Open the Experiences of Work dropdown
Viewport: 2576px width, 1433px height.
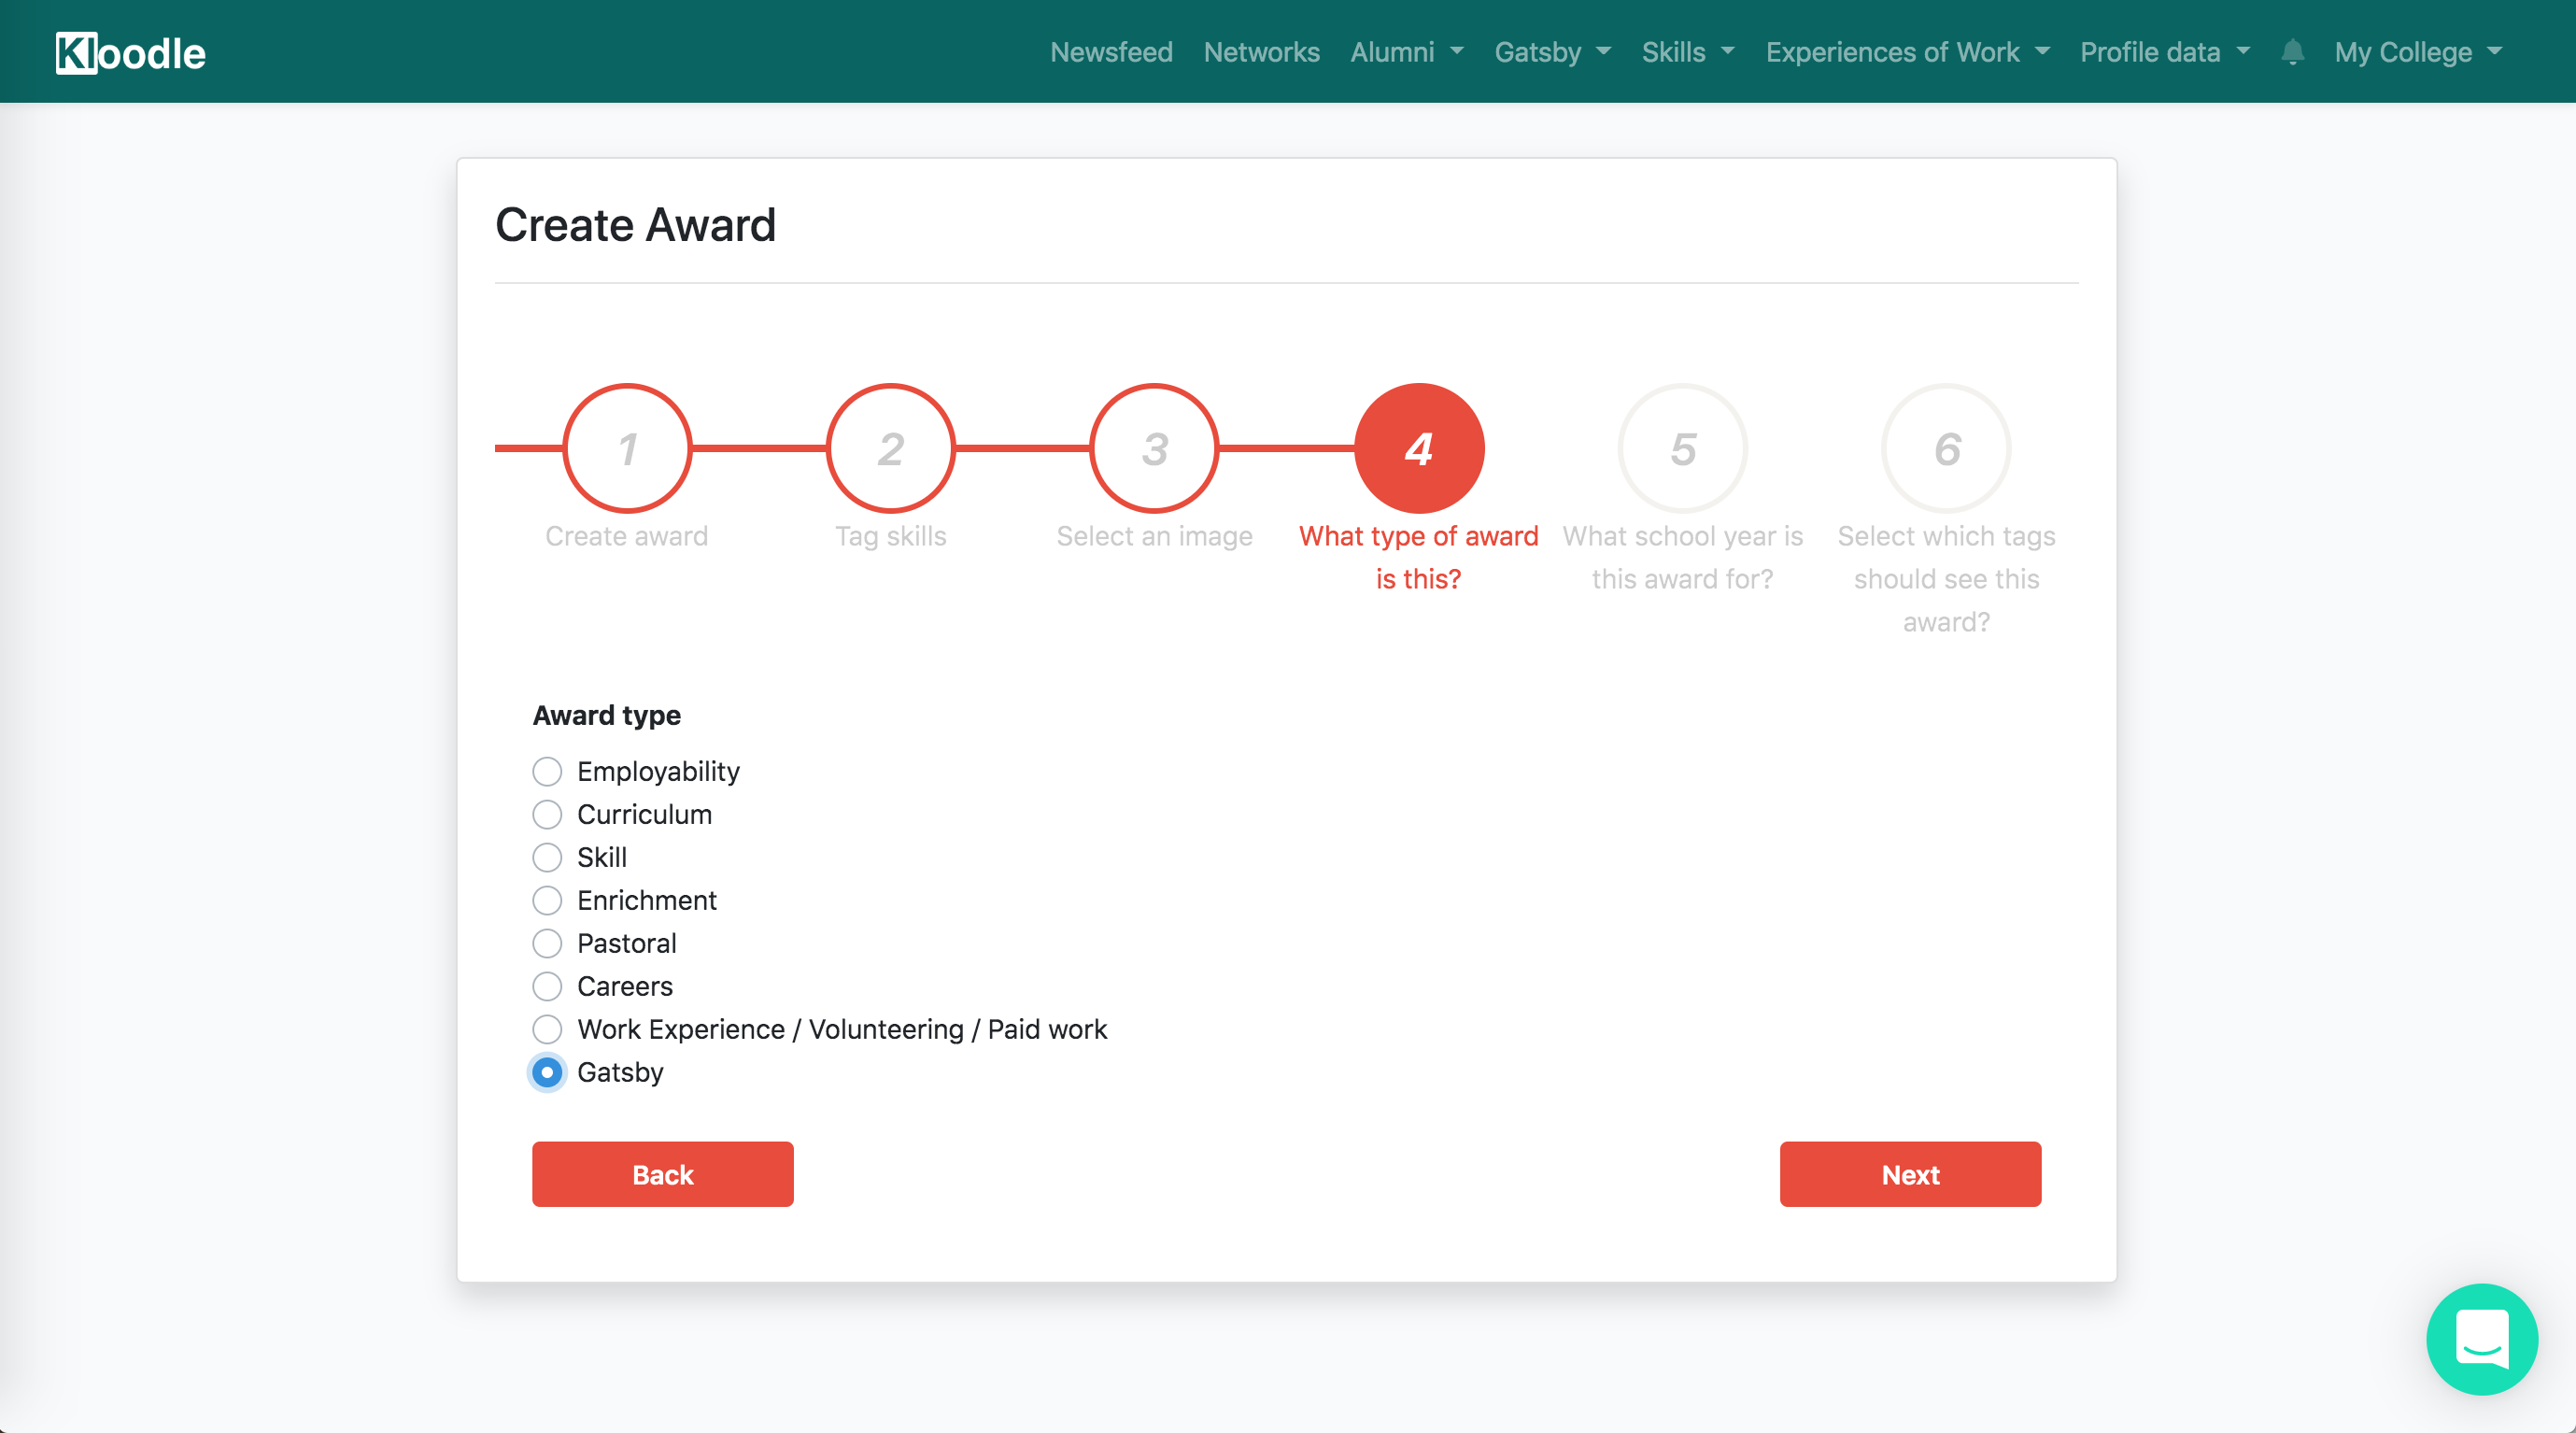point(1908,52)
